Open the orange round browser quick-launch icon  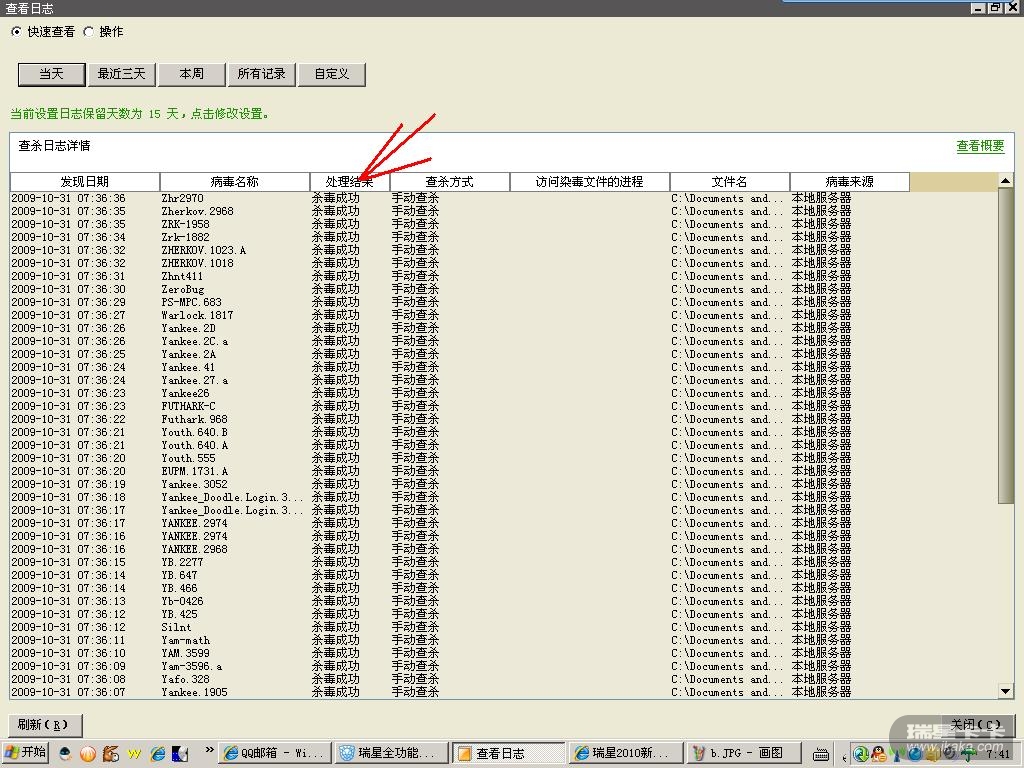[88, 754]
